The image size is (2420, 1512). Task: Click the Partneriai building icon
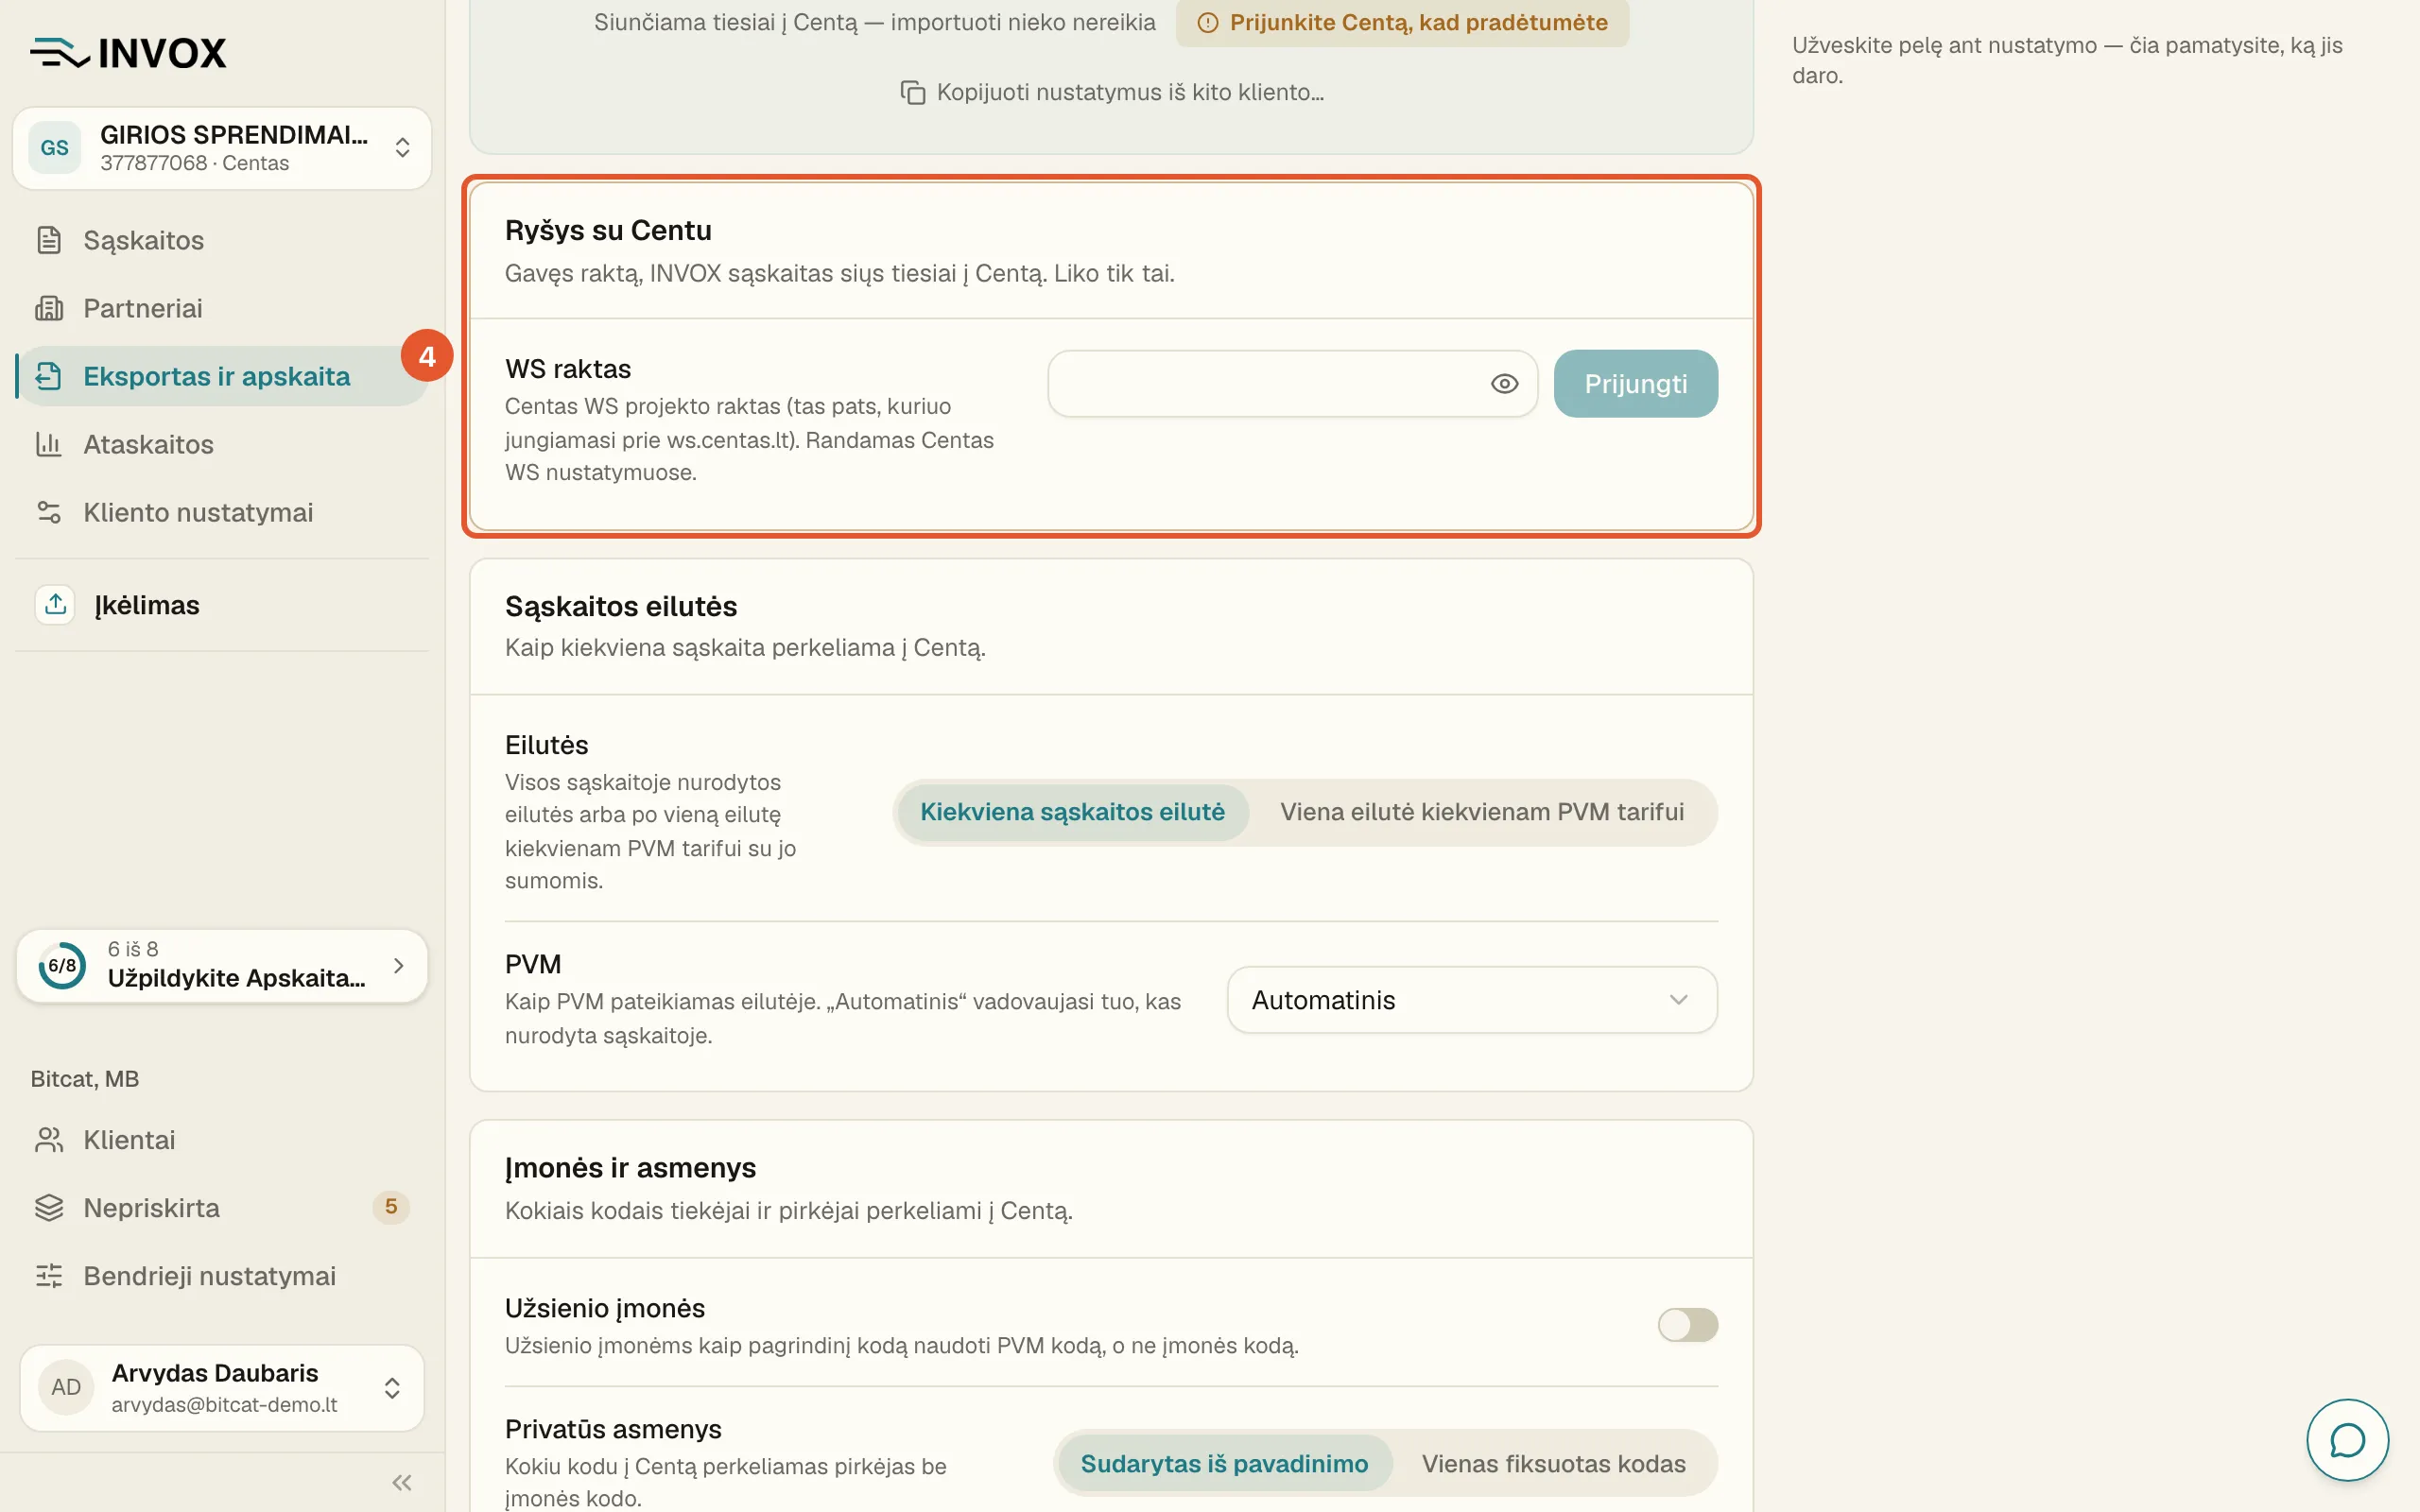[x=49, y=308]
